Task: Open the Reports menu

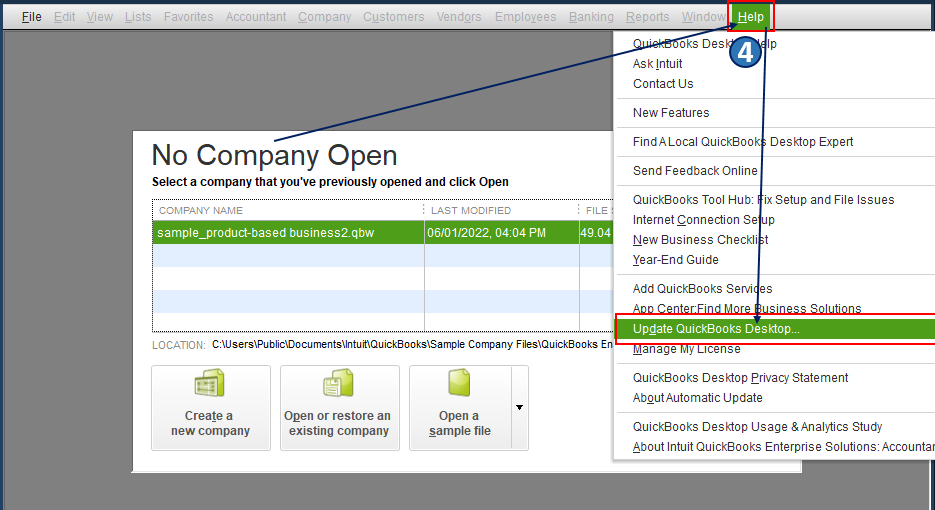Action: (648, 17)
